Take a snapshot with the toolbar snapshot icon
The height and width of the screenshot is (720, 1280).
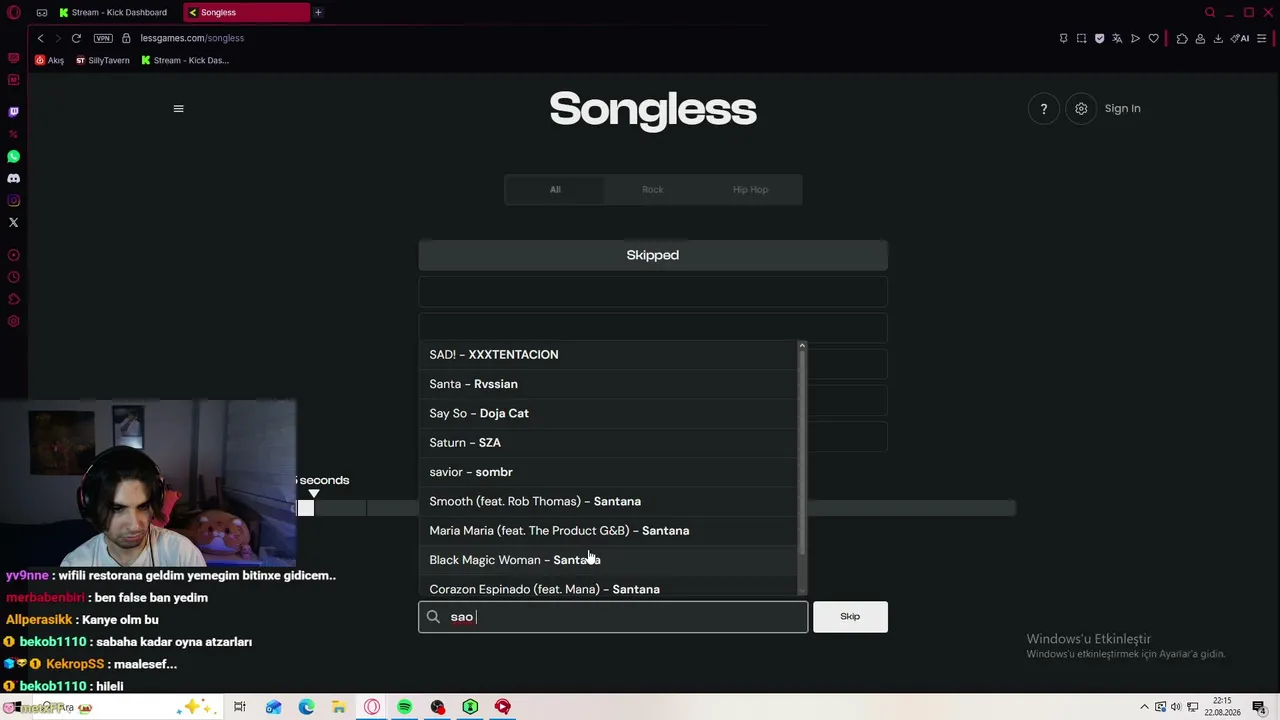coord(1081,38)
